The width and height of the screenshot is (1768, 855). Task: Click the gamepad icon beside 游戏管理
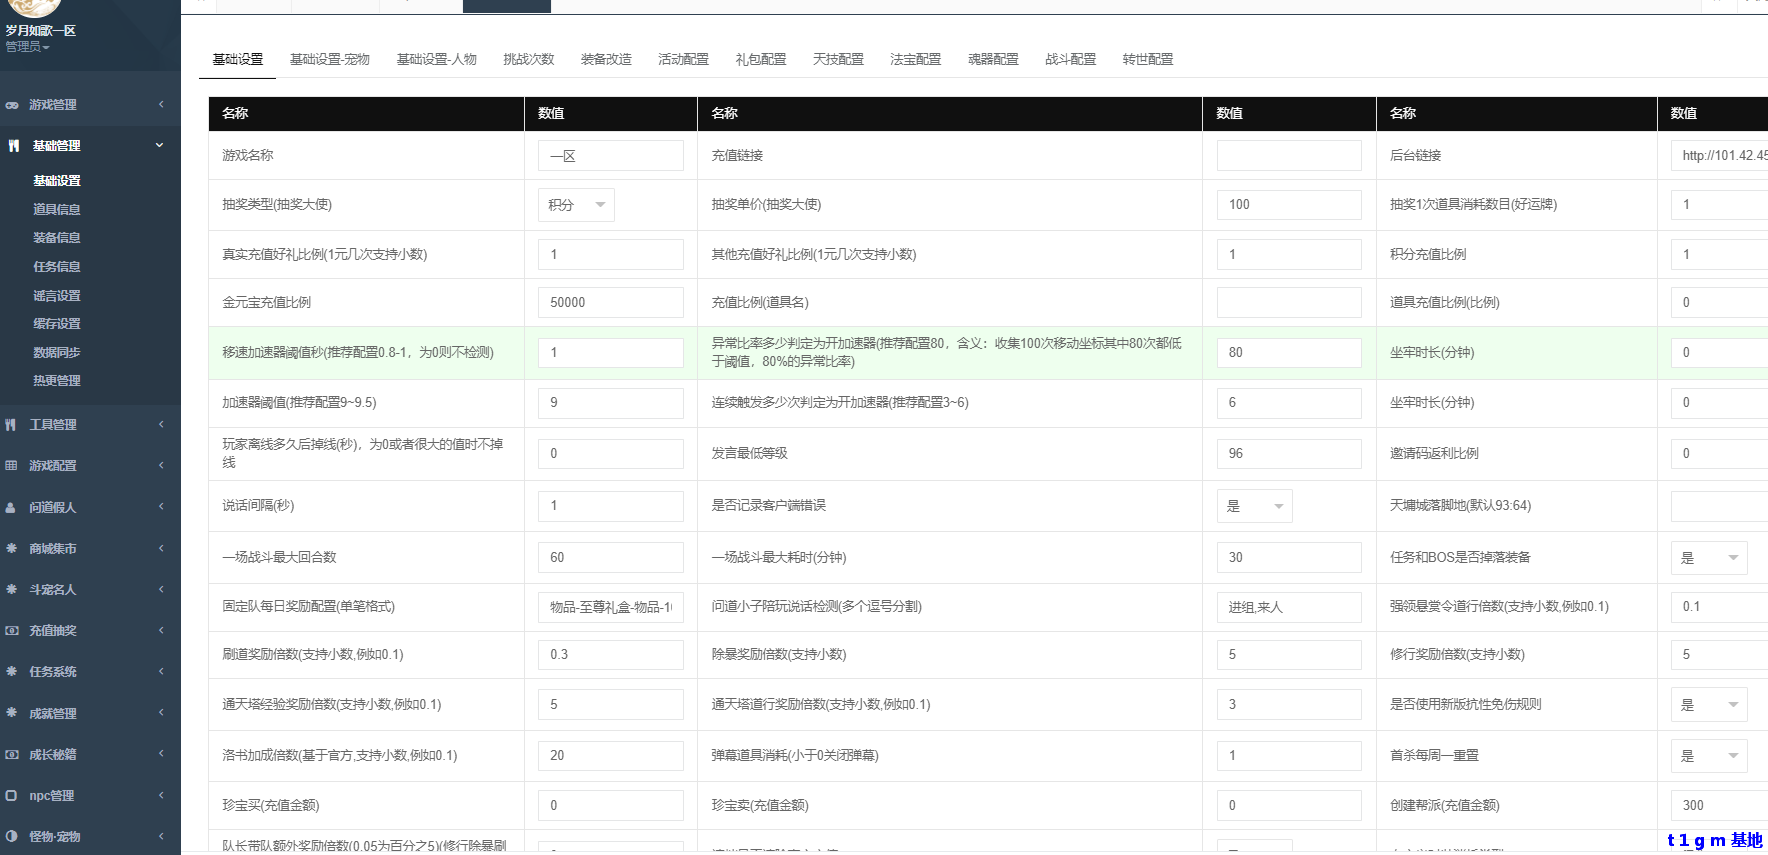12,105
